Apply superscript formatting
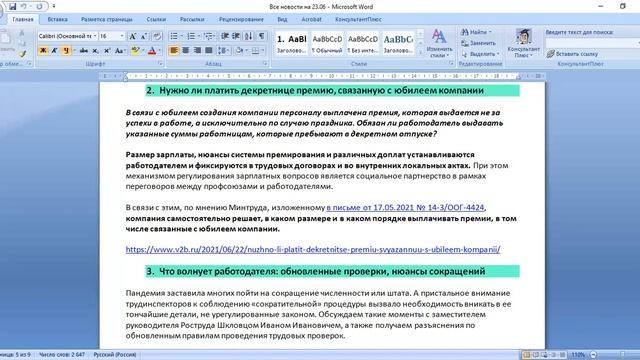 107,51
